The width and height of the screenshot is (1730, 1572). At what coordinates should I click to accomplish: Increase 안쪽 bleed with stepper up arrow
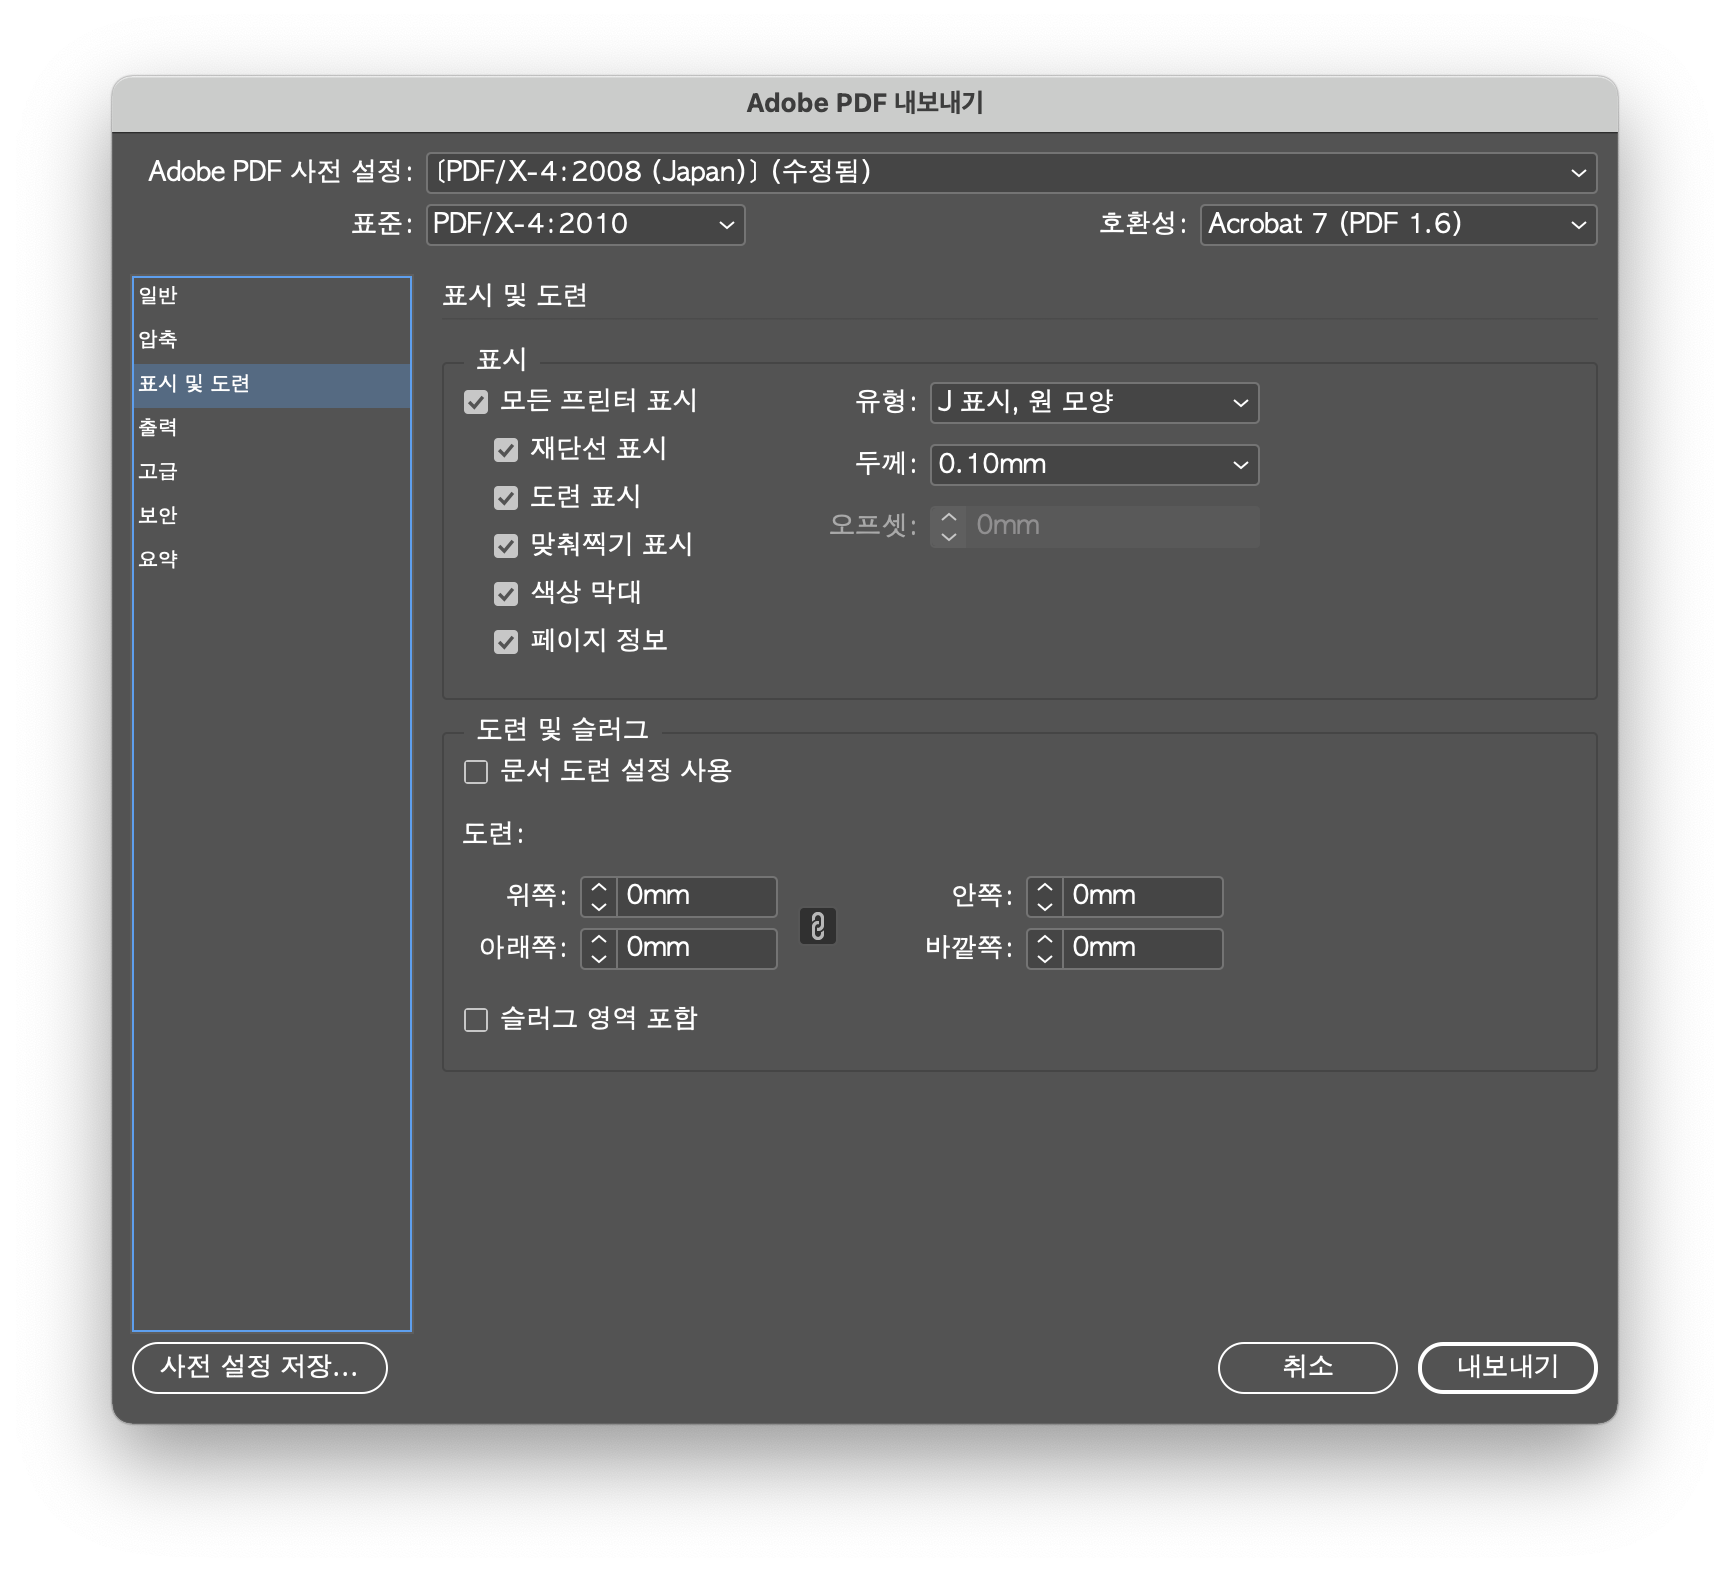1045,886
